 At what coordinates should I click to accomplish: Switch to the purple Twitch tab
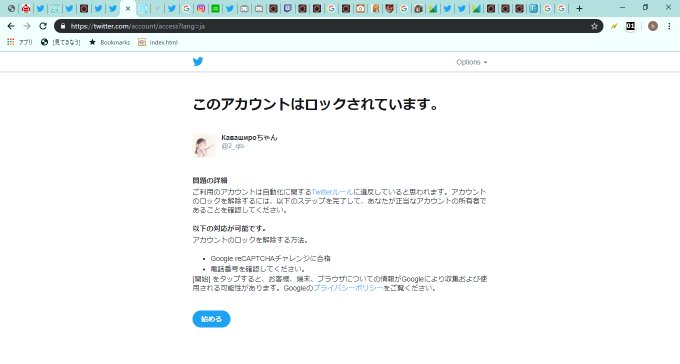click(288, 8)
